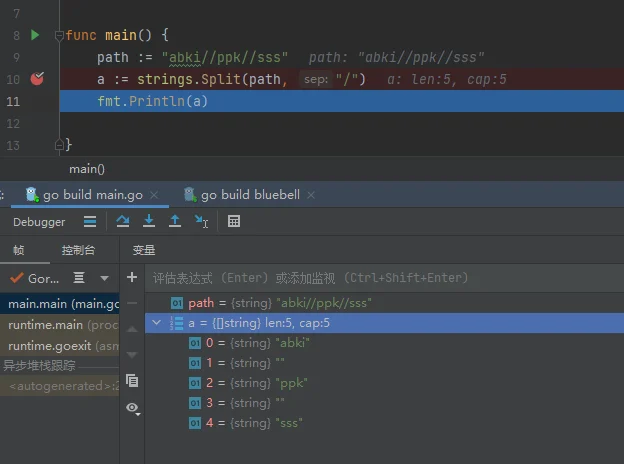Select slice element 1 empty string
The width and height of the screenshot is (624, 464).
coord(384,363)
